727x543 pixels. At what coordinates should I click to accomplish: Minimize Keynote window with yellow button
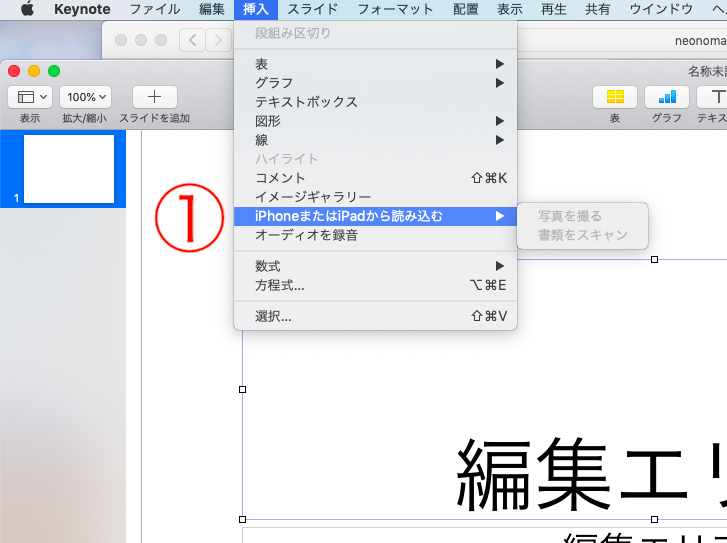(x=34, y=71)
